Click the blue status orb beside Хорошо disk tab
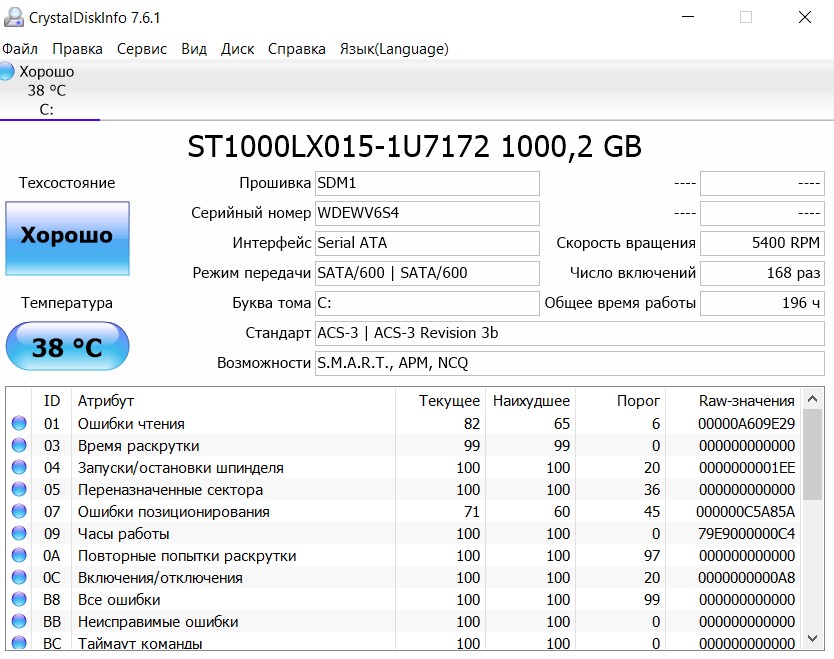The image size is (834, 659). [x=7, y=71]
